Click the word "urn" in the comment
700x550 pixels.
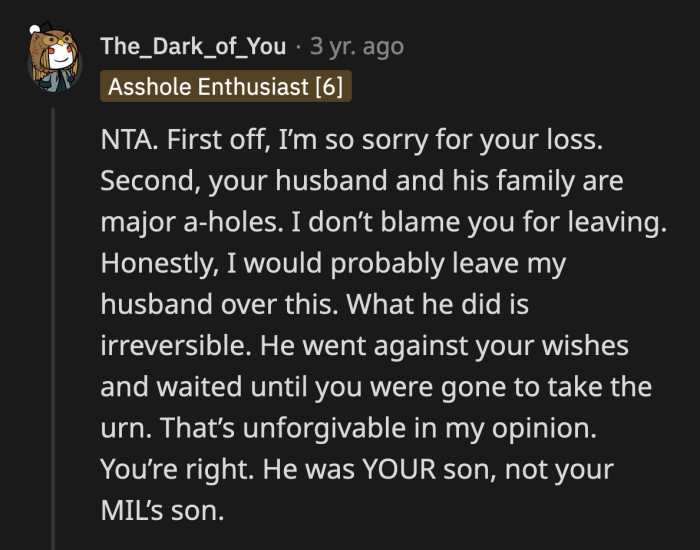[x=119, y=428]
